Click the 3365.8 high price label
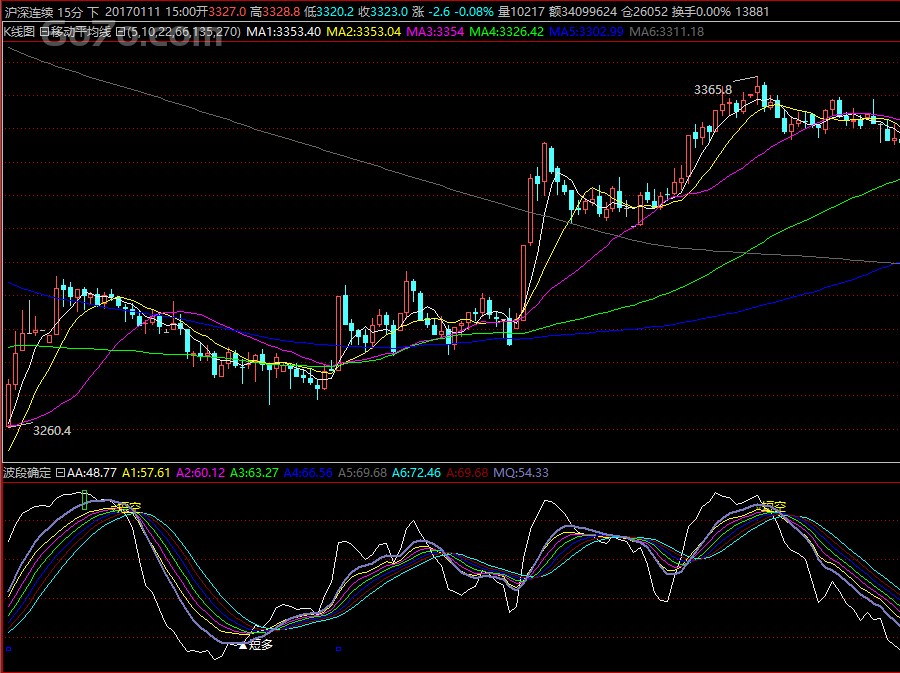The height and width of the screenshot is (673, 900). pos(713,90)
